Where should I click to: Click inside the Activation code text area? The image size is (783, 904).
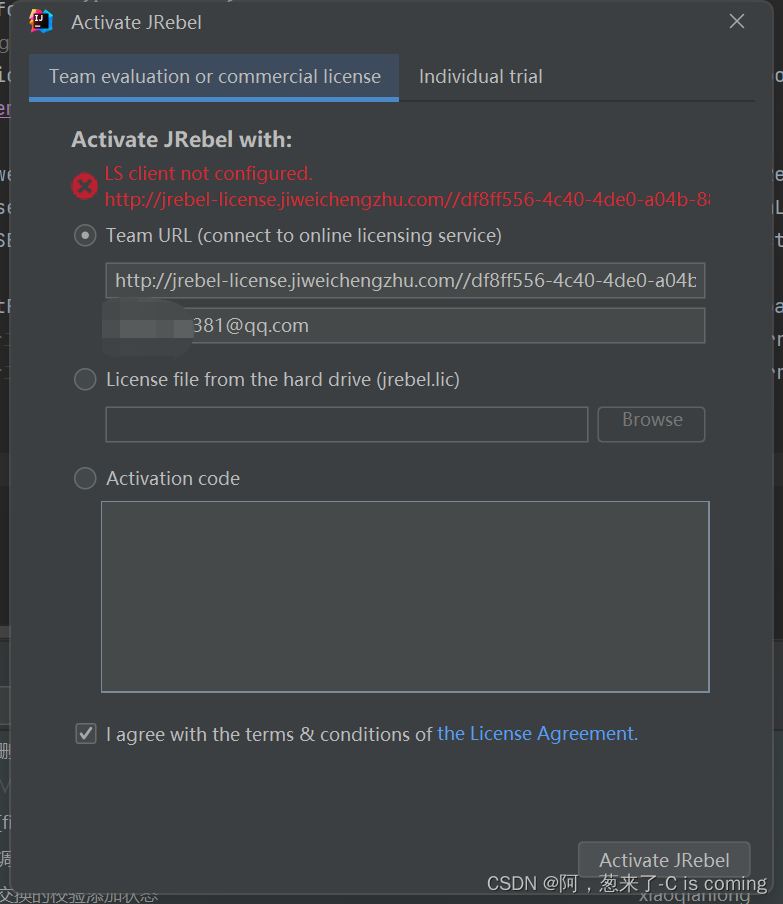(405, 597)
